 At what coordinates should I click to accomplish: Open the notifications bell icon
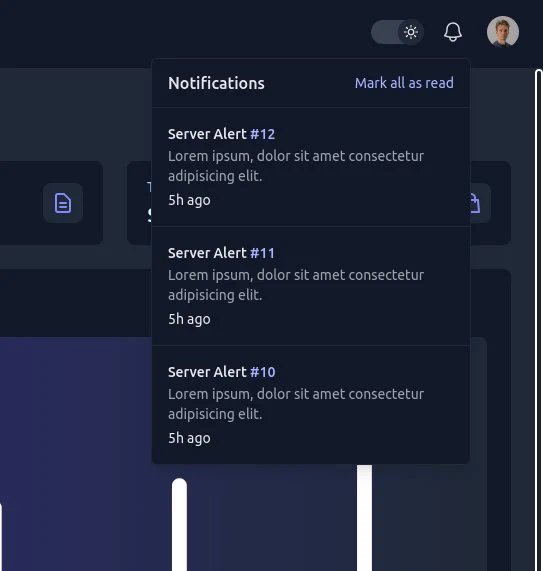coord(453,32)
